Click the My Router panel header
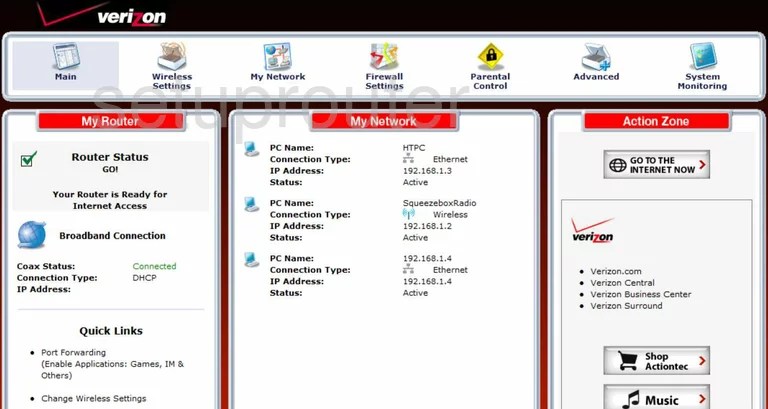Screen dimensions: 768x409 110,121
